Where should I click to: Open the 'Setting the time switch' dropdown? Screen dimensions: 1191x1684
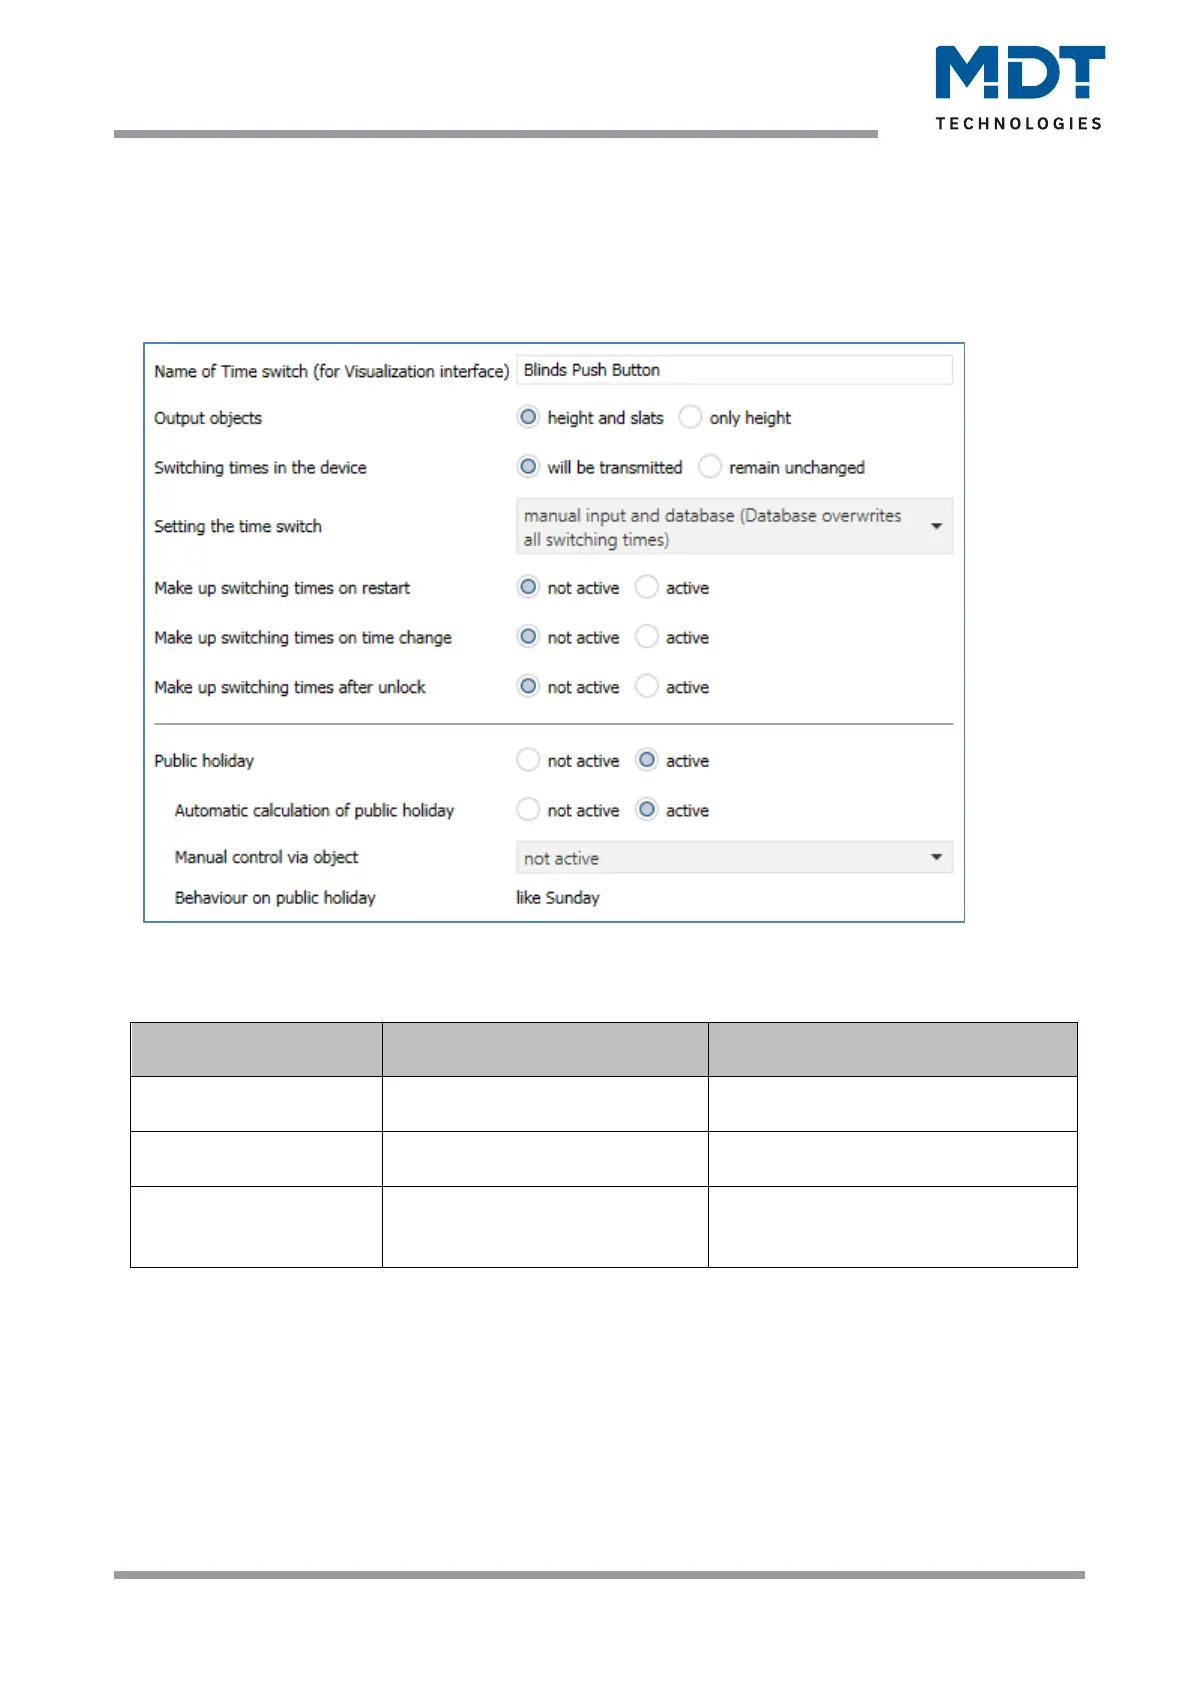720,527
